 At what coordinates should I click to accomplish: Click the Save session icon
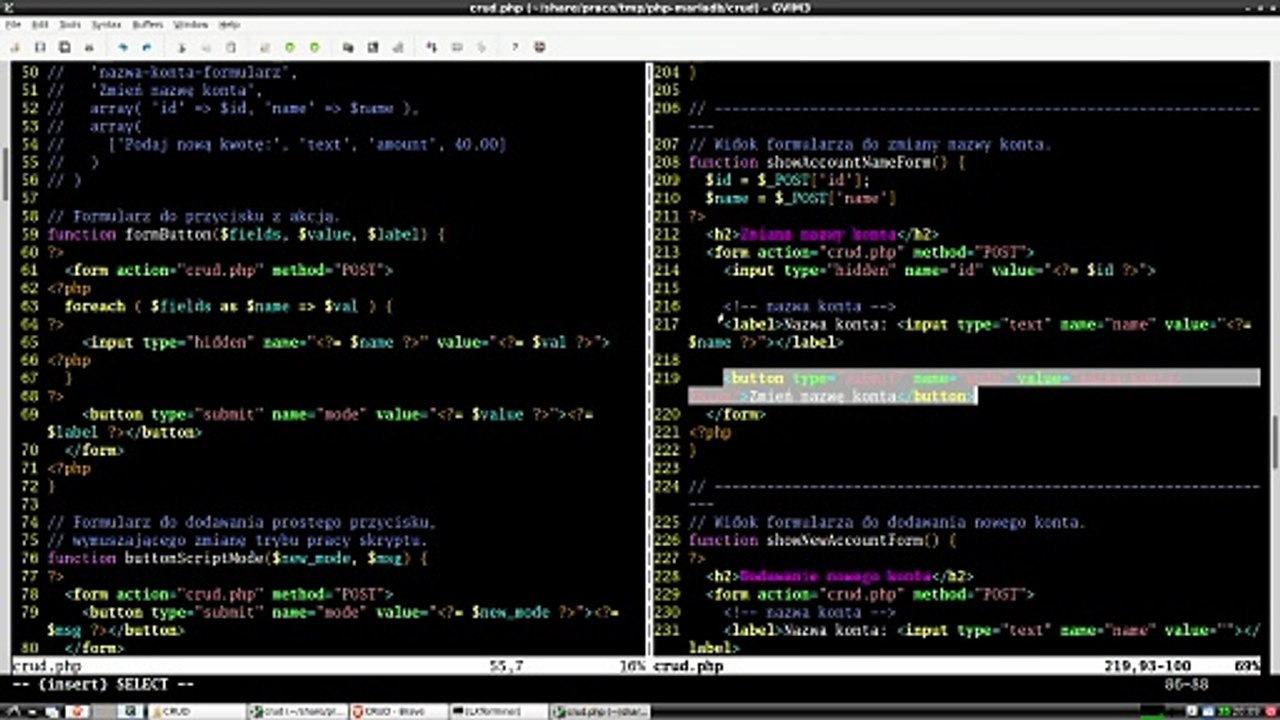373,47
